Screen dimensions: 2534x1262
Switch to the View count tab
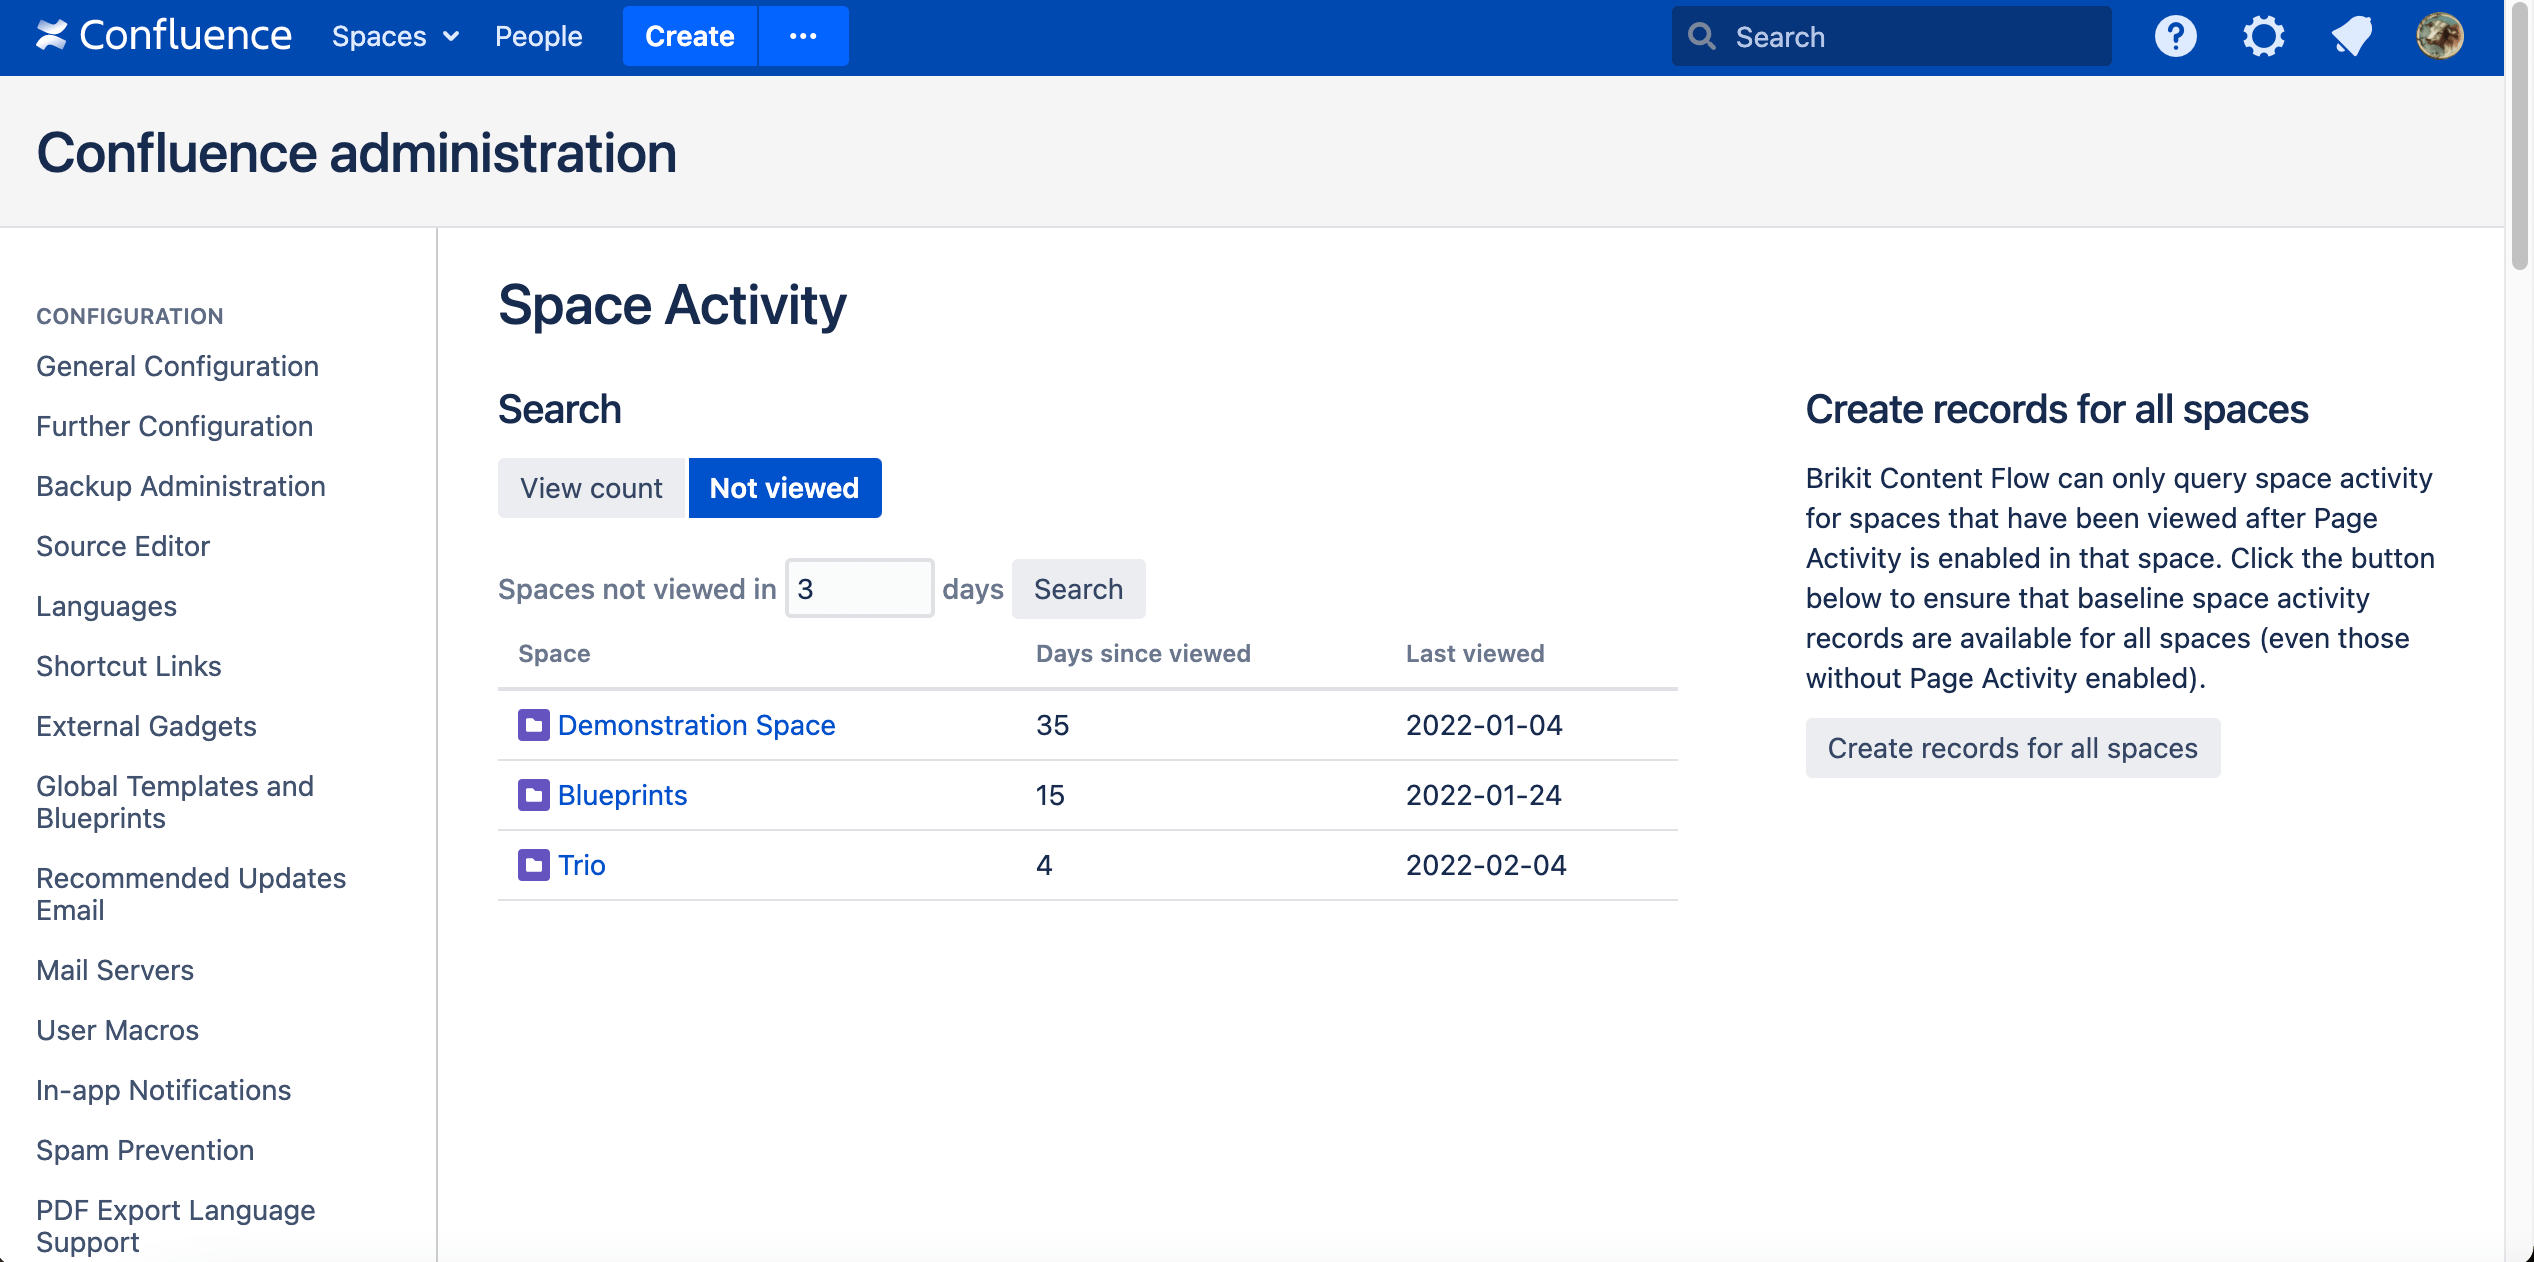point(591,488)
